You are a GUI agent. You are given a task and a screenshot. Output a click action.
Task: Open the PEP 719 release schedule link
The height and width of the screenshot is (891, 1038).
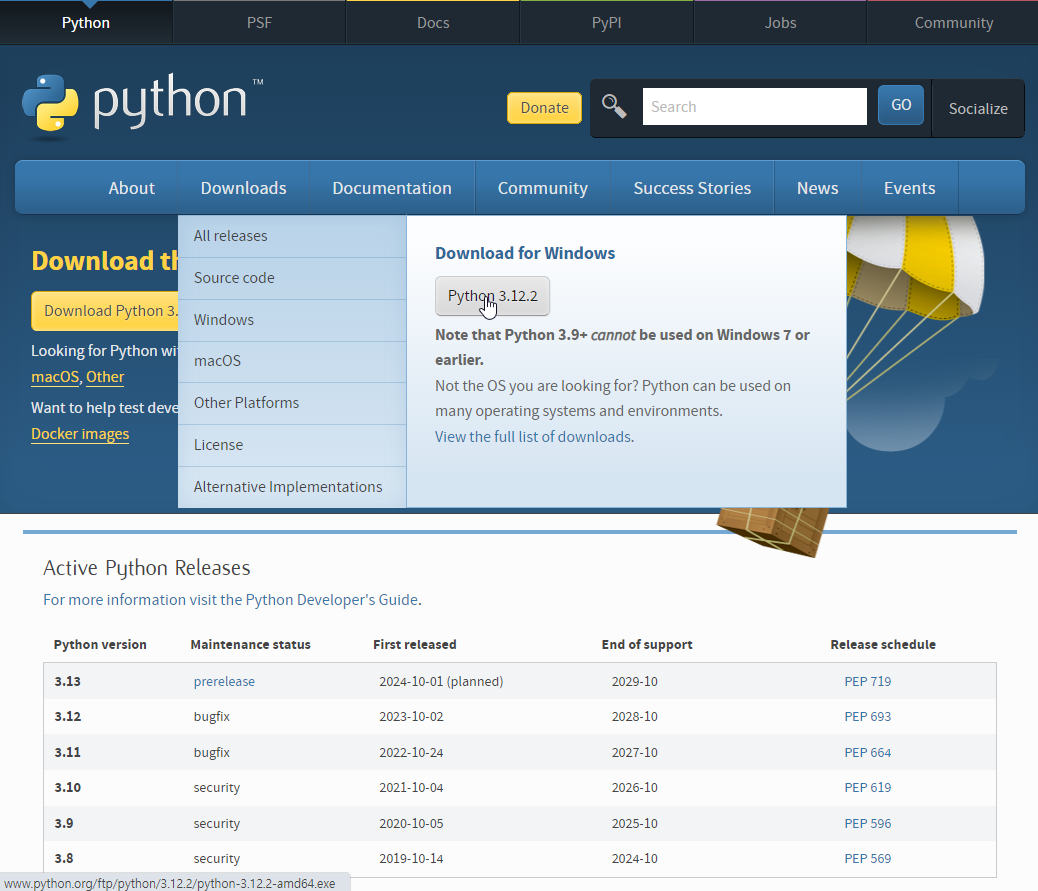[x=867, y=681]
